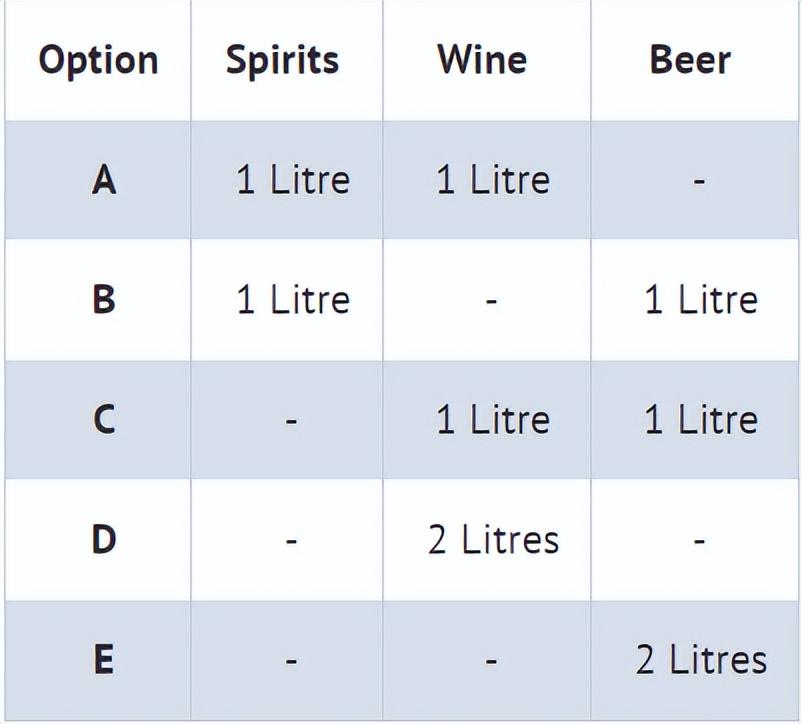Click the Wine cell in Option A row
802x724 pixels.
pyautogui.click(x=493, y=180)
